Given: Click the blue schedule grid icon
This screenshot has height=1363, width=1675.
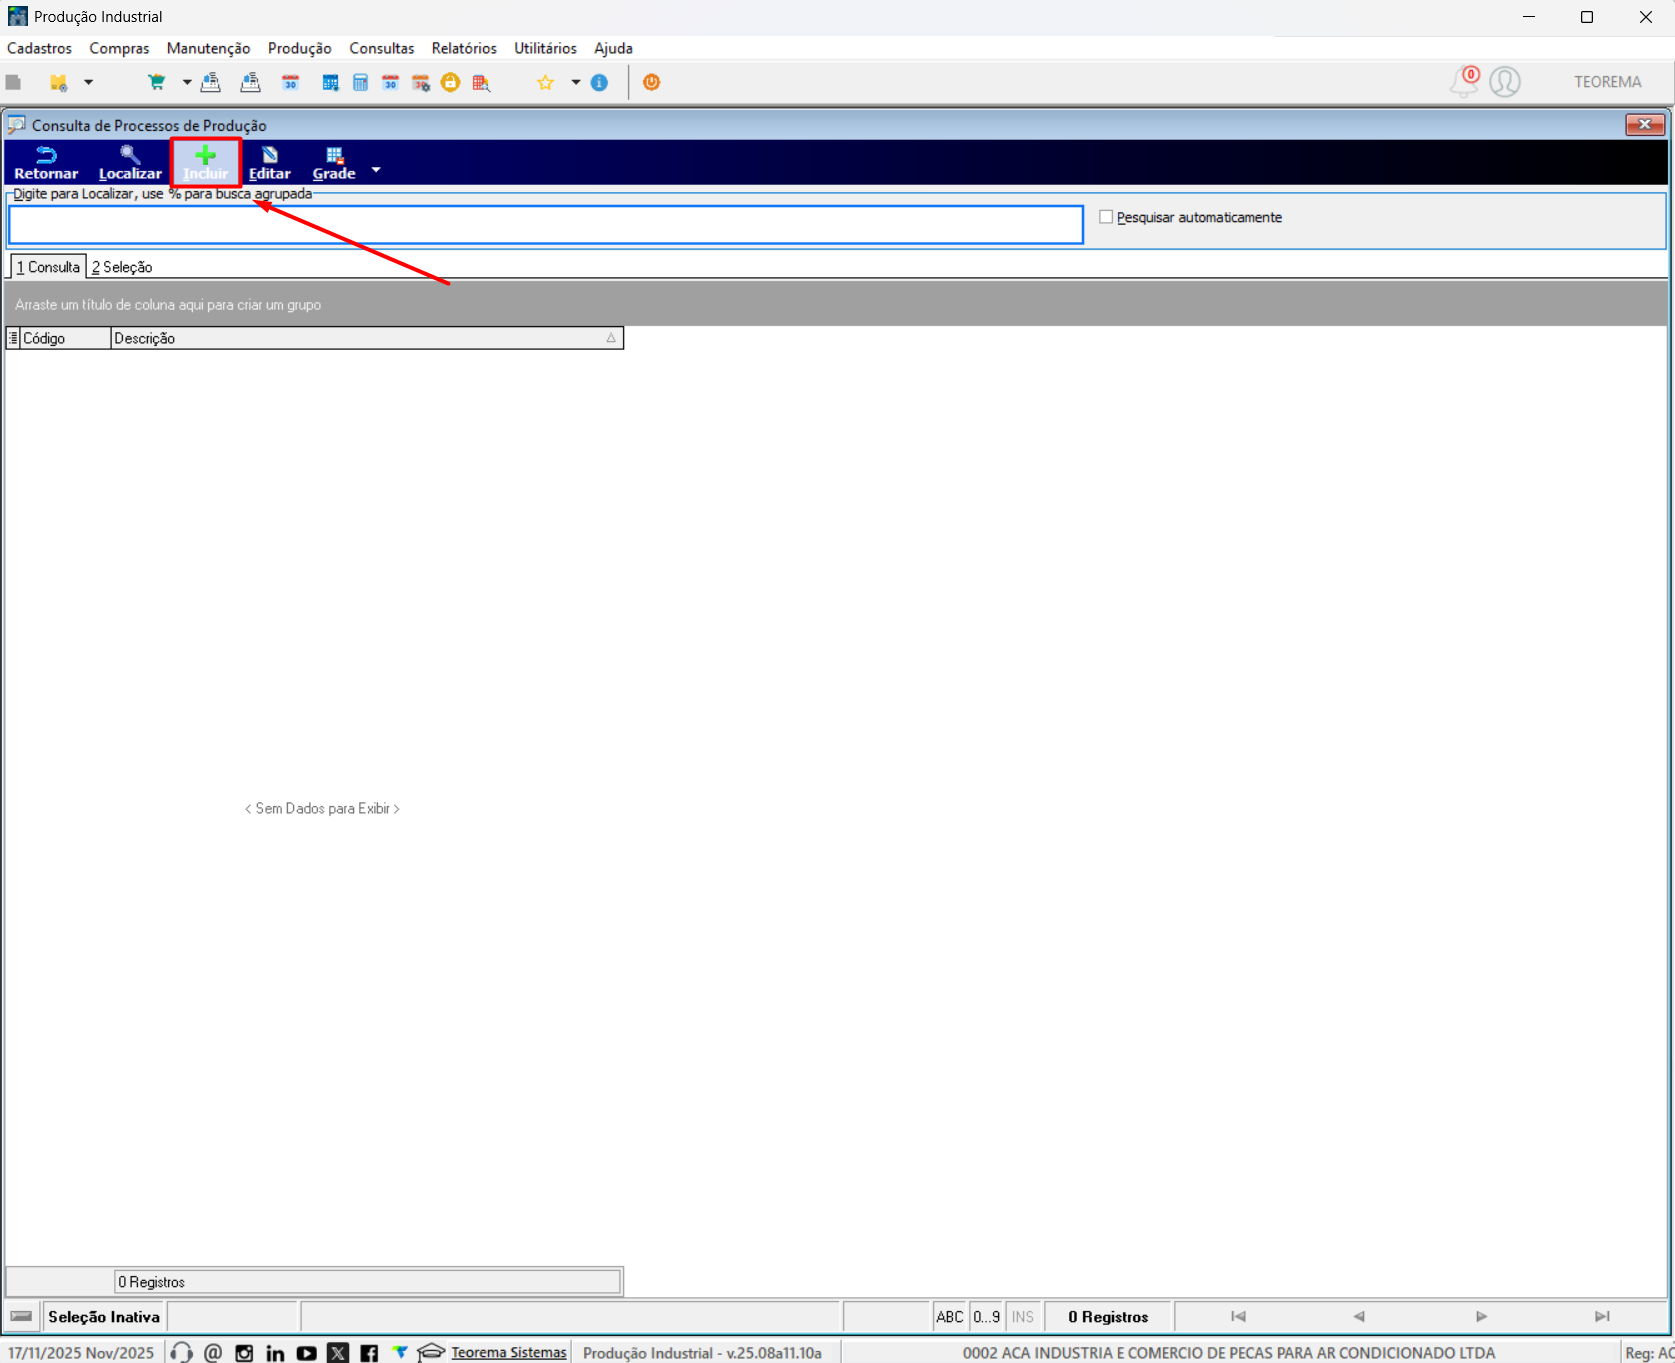Looking at the screenshot, I should 330,82.
